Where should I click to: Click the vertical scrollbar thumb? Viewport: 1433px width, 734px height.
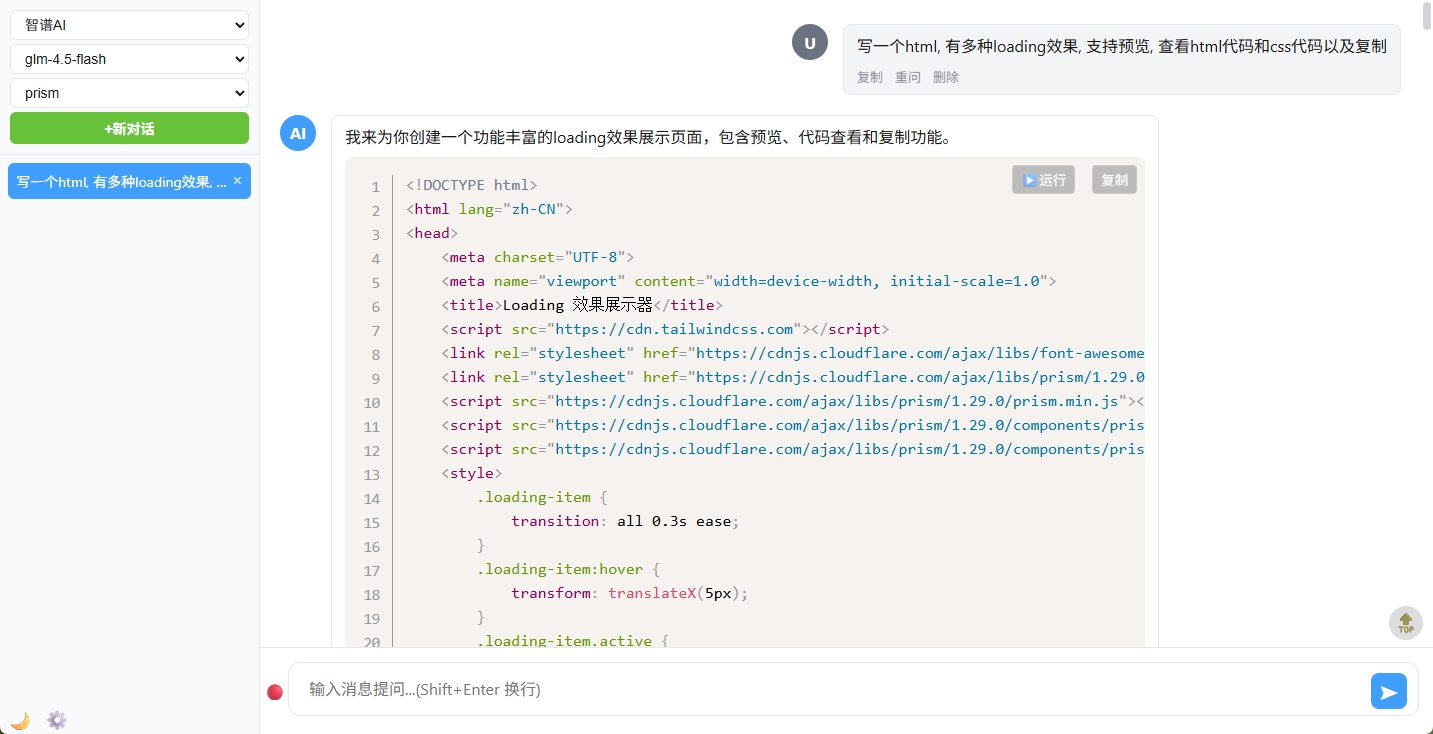click(x=1426, y=18)
